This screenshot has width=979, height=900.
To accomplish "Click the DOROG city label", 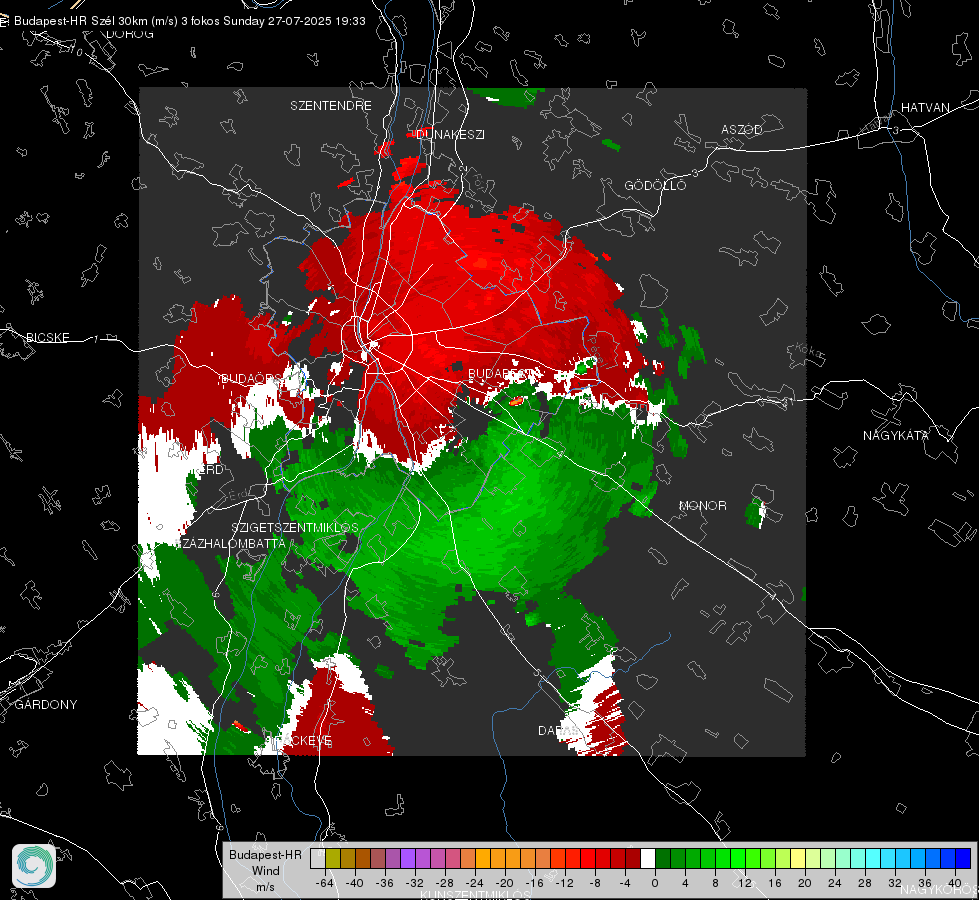I will [130, 34].
